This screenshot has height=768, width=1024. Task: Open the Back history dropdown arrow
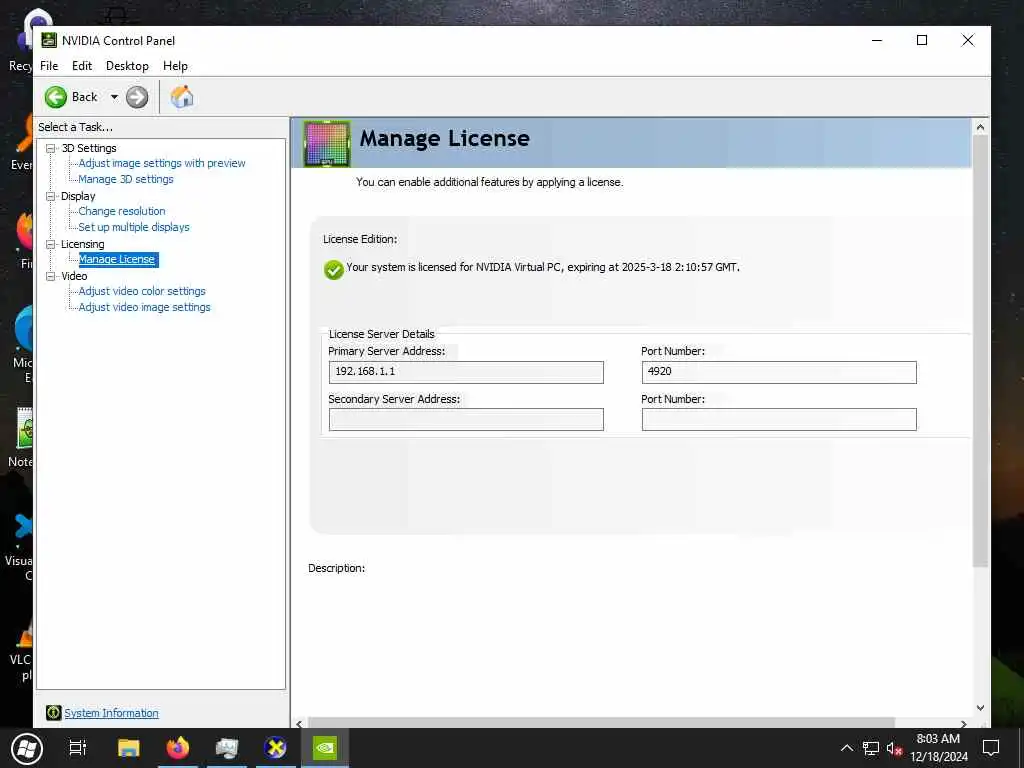[114, 97]
